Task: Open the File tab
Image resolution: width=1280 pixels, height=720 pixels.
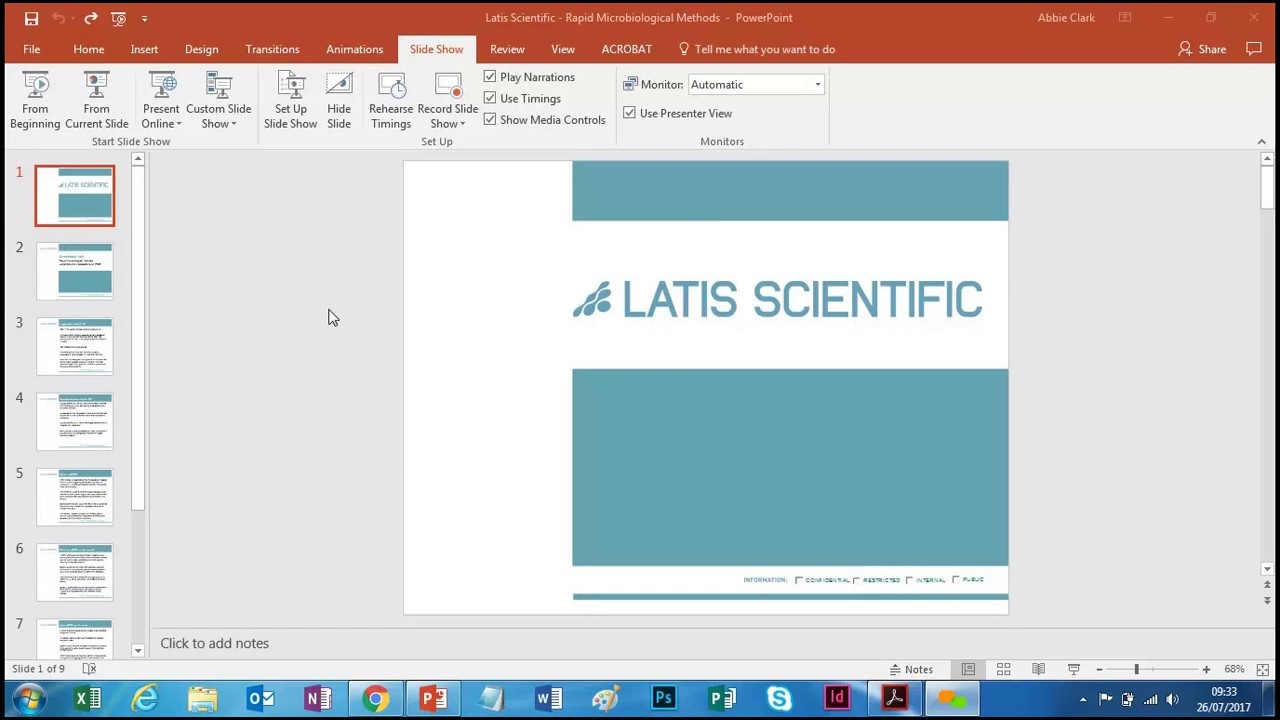Action: [32, 49]
